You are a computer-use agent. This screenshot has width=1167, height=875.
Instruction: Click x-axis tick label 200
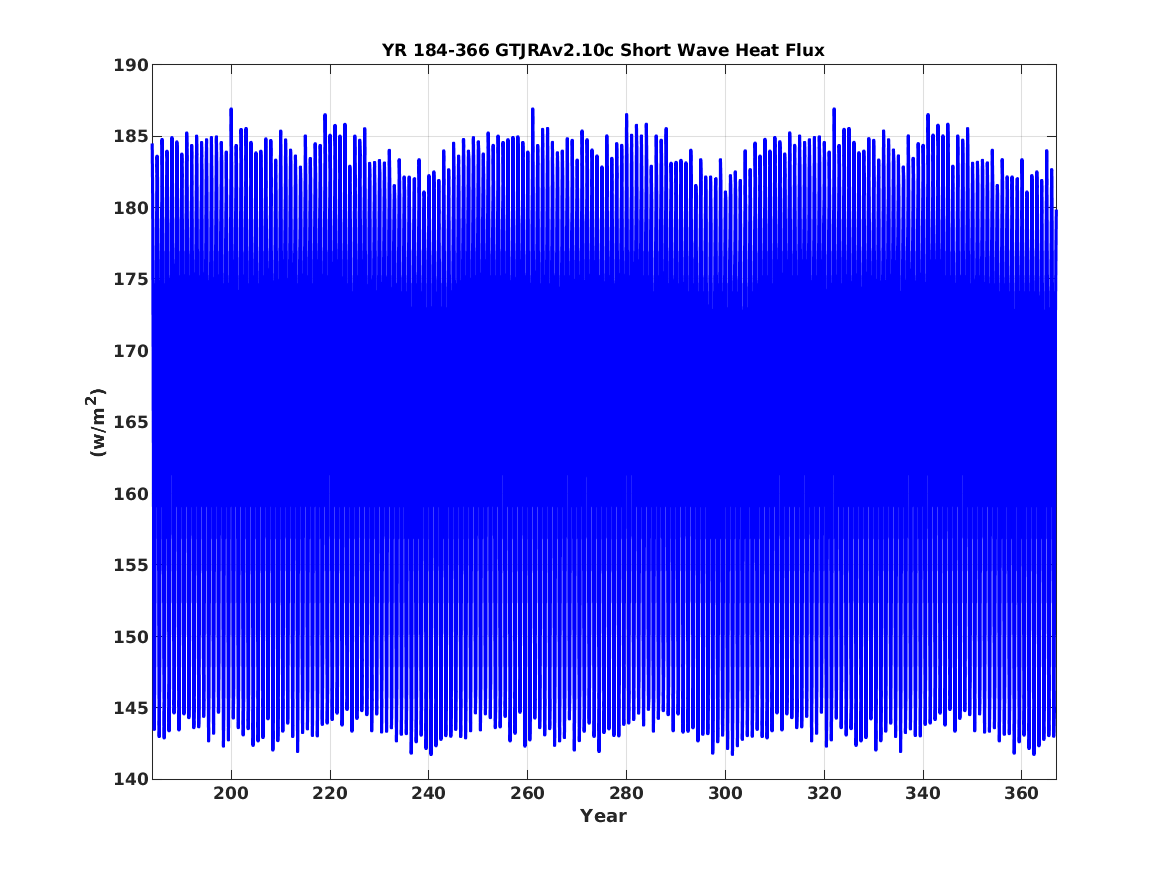(x=231, y=794)
